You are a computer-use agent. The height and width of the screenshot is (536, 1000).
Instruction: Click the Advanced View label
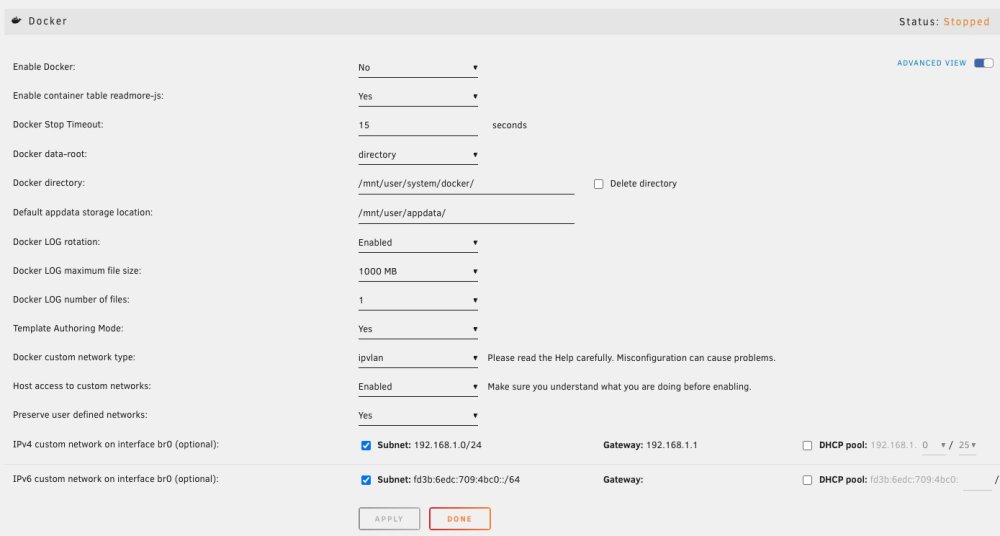tap(931, 63)
